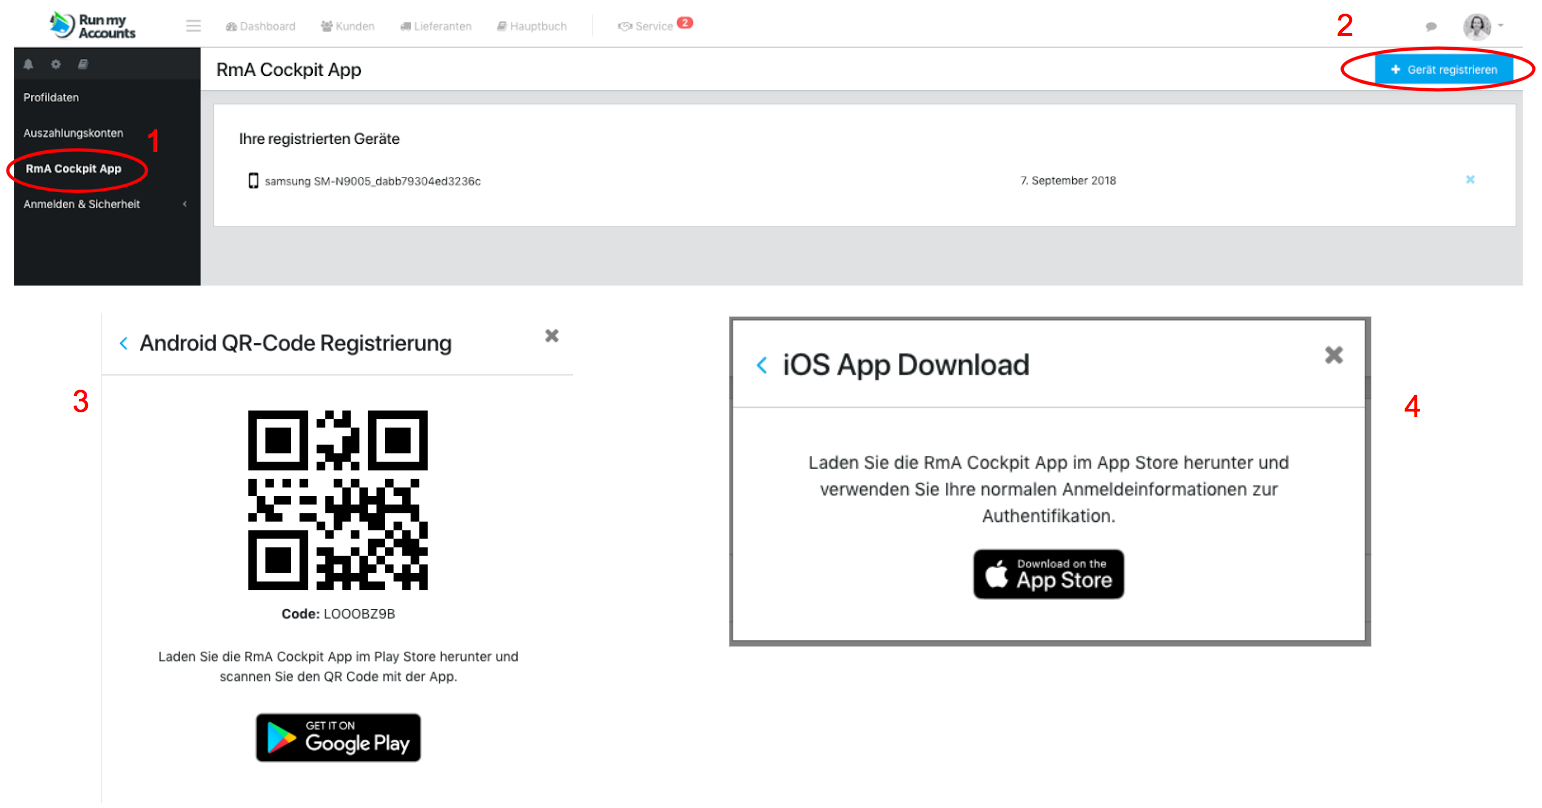This screenshot has width=1542, height=808.
Task: Click the Download on the App Store badge
Action: pyautogui.click(x=1049, y=574)
